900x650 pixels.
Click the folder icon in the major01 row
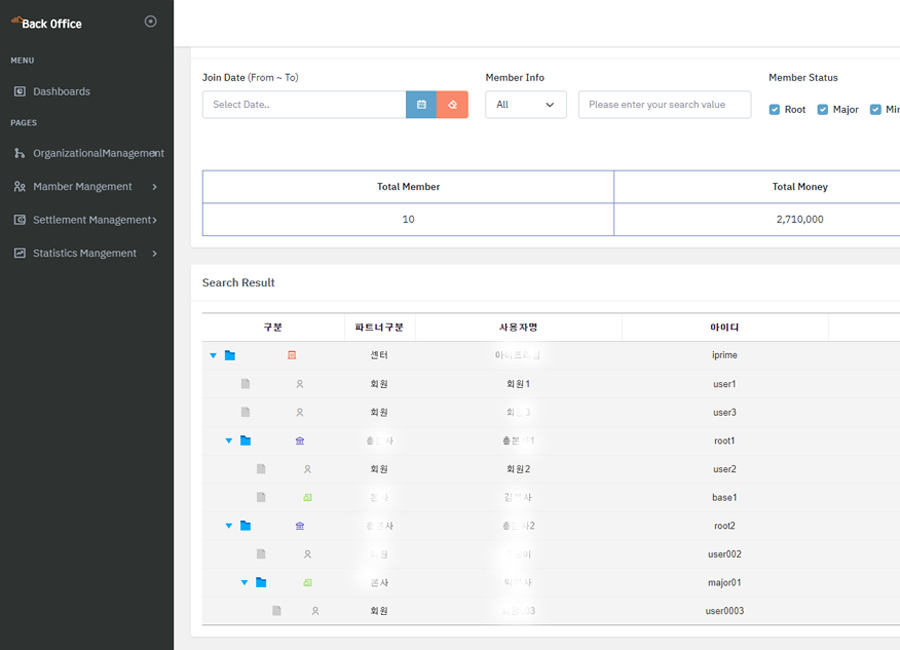click(261, 582)
